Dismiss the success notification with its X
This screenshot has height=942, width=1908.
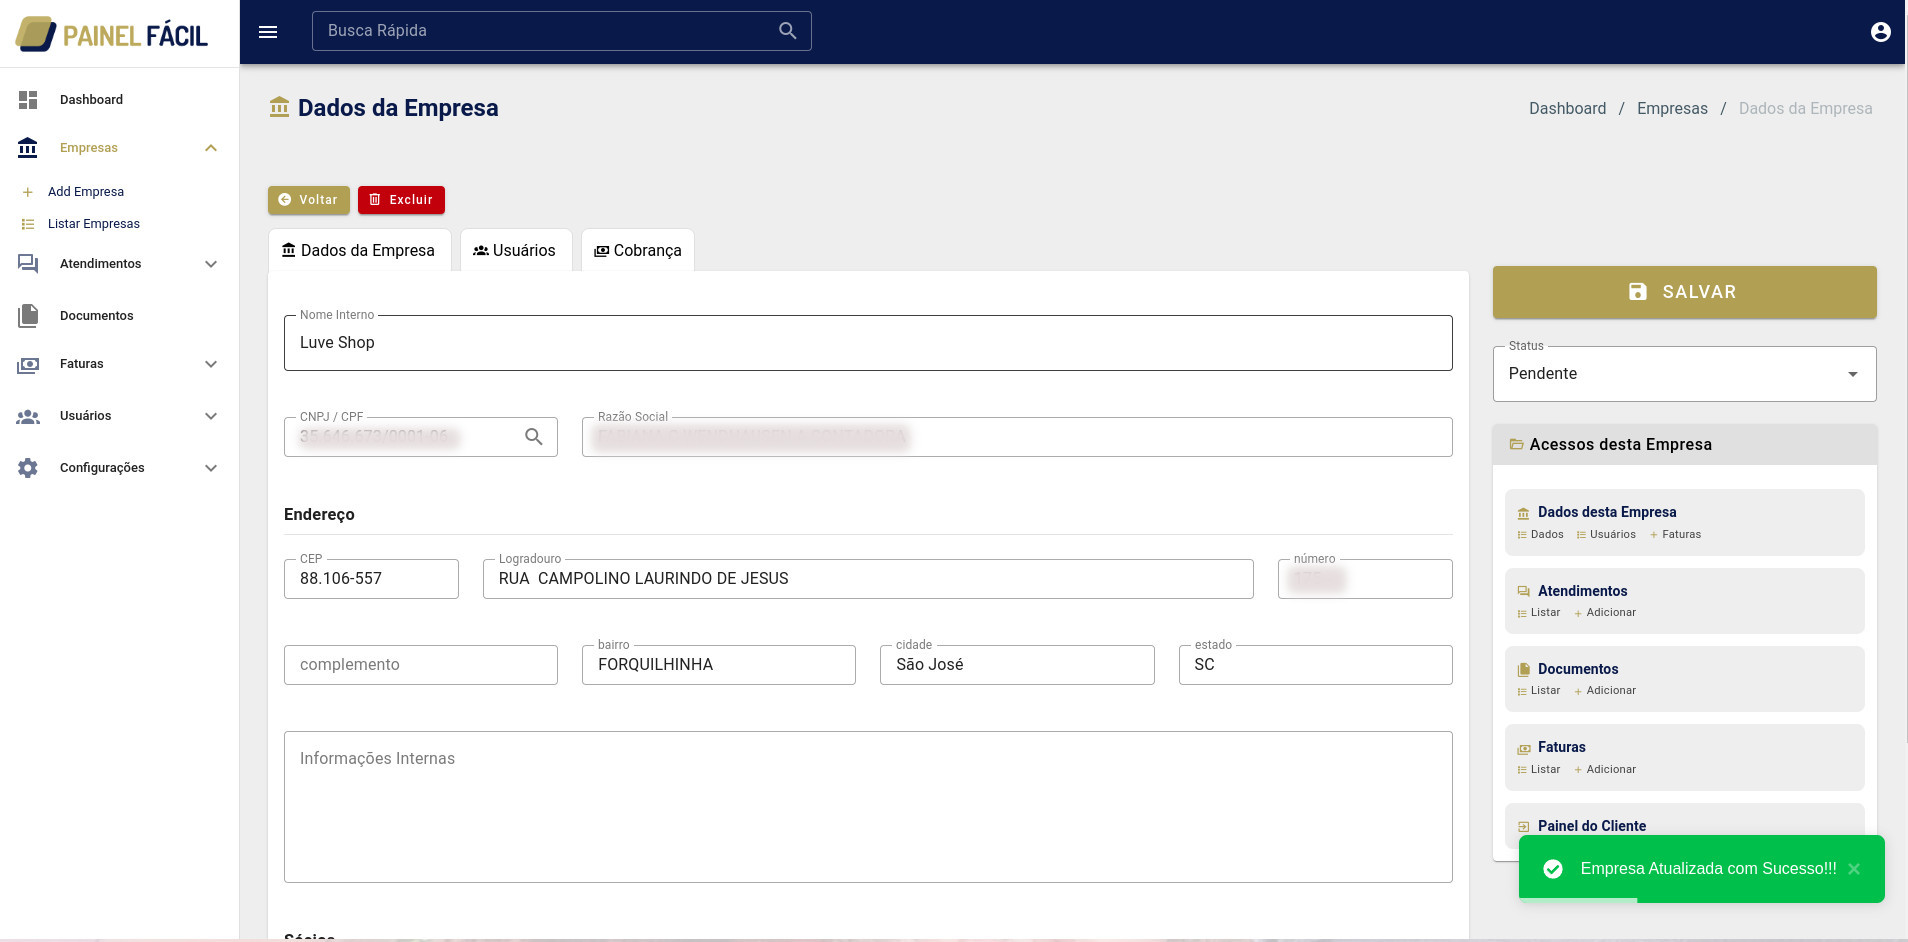coord(1854,869)
